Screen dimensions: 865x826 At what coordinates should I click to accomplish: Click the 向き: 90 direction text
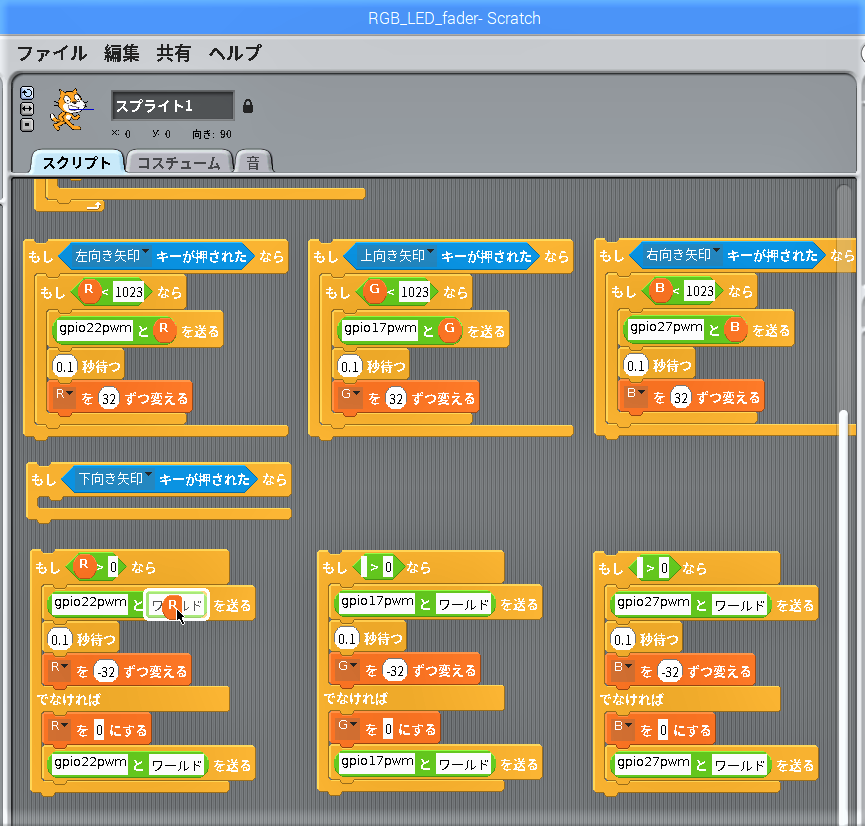coord(212,134)
